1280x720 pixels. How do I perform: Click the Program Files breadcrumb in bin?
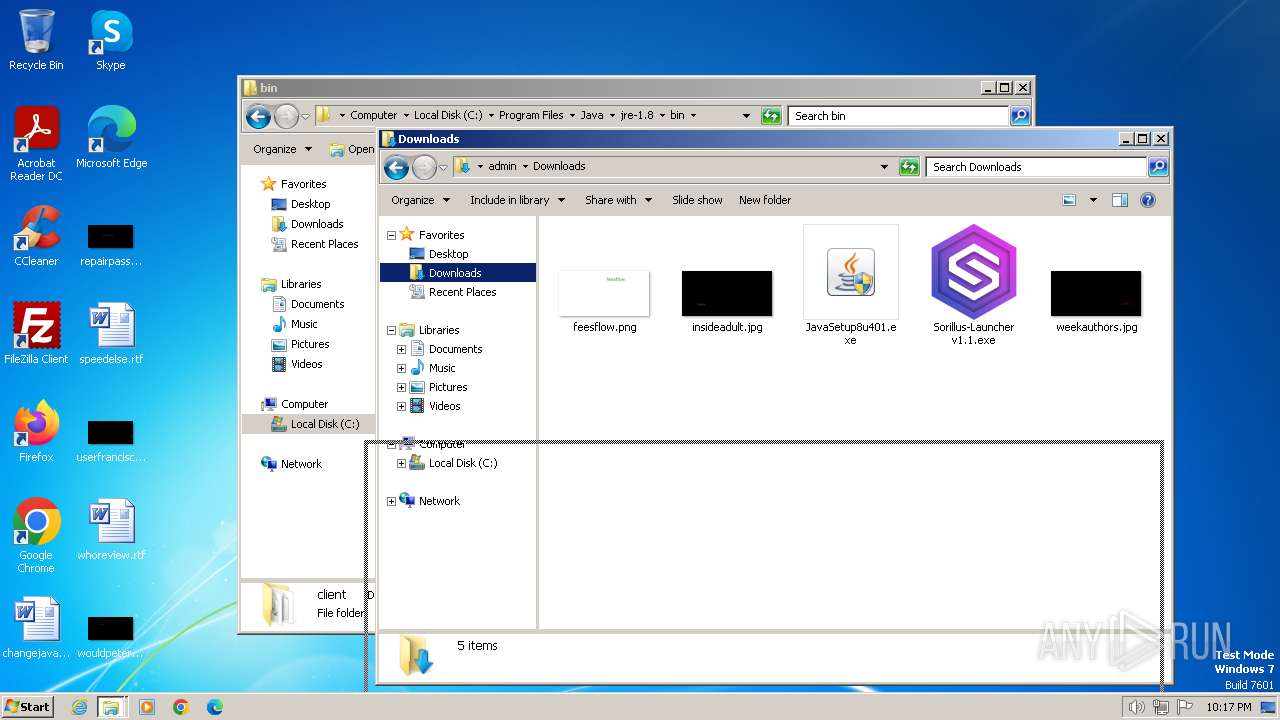tap(531, 116)
